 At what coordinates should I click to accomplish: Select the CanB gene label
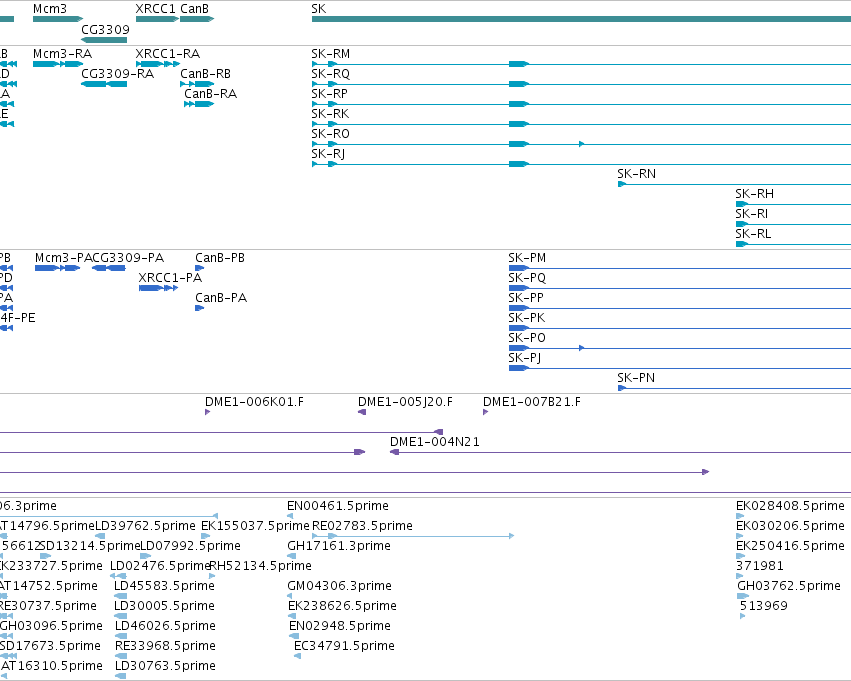tap(194, 9)
